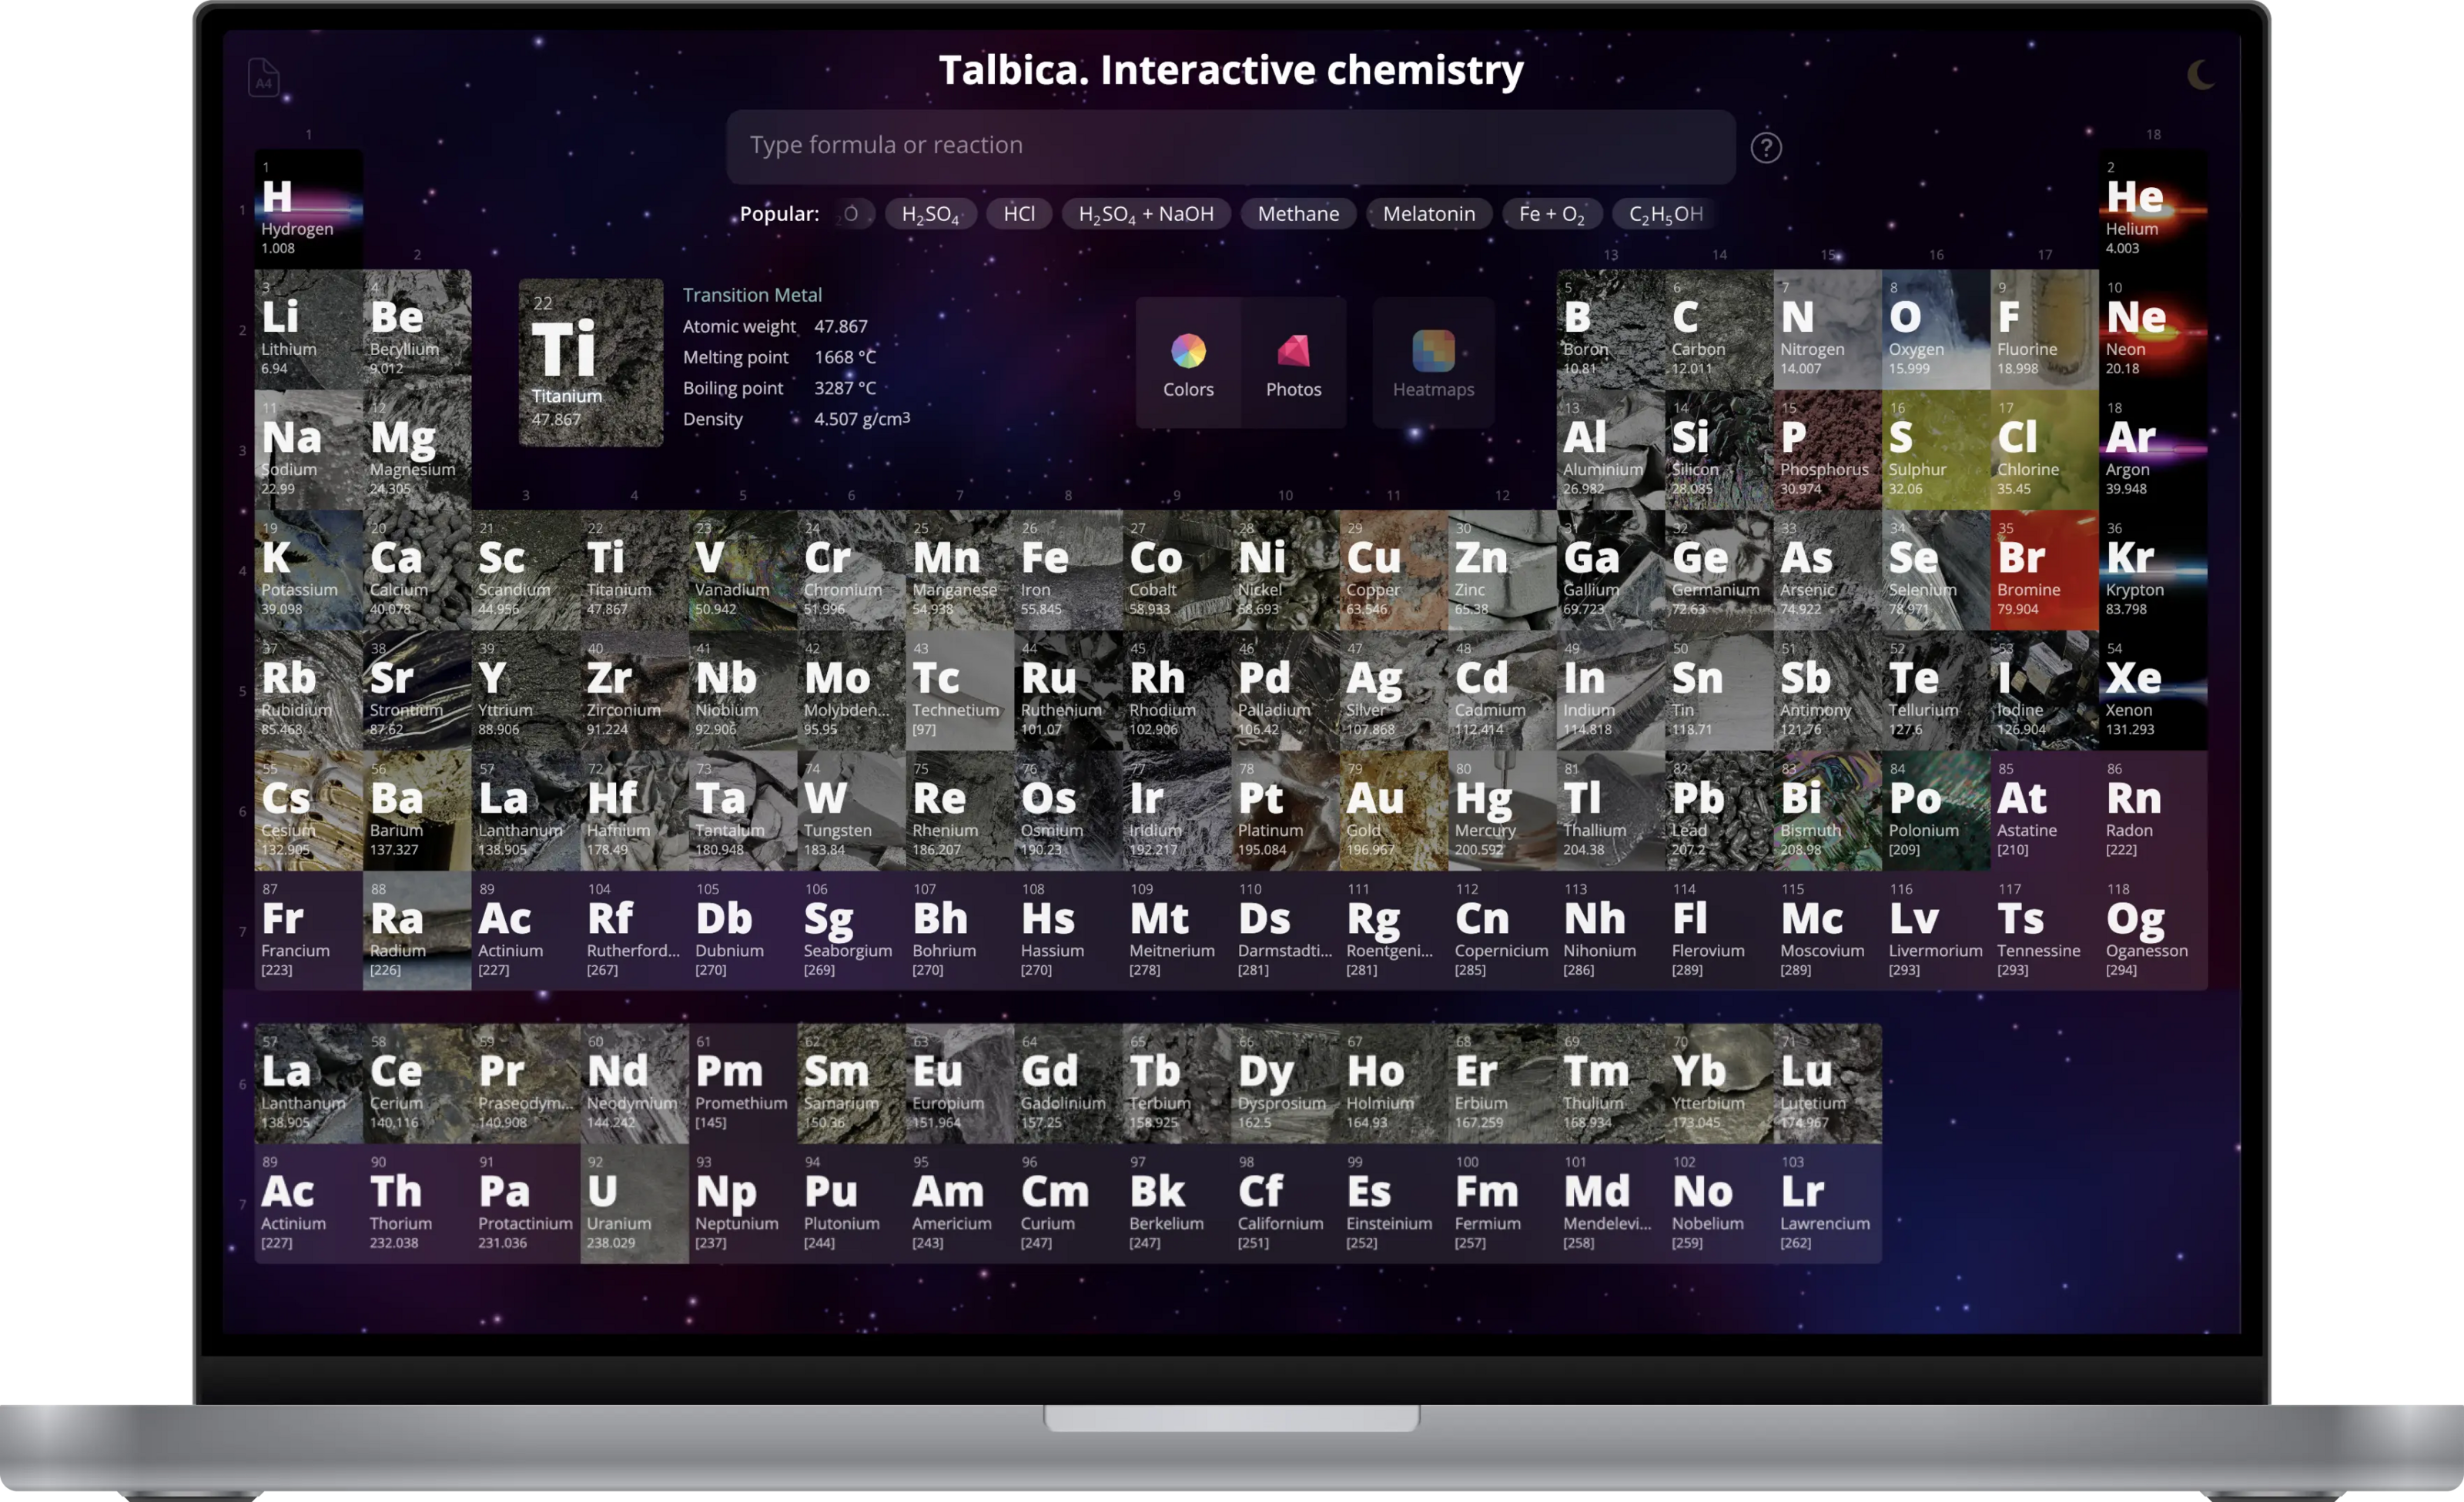Select the Xenon element tile

coord(2153,690)
